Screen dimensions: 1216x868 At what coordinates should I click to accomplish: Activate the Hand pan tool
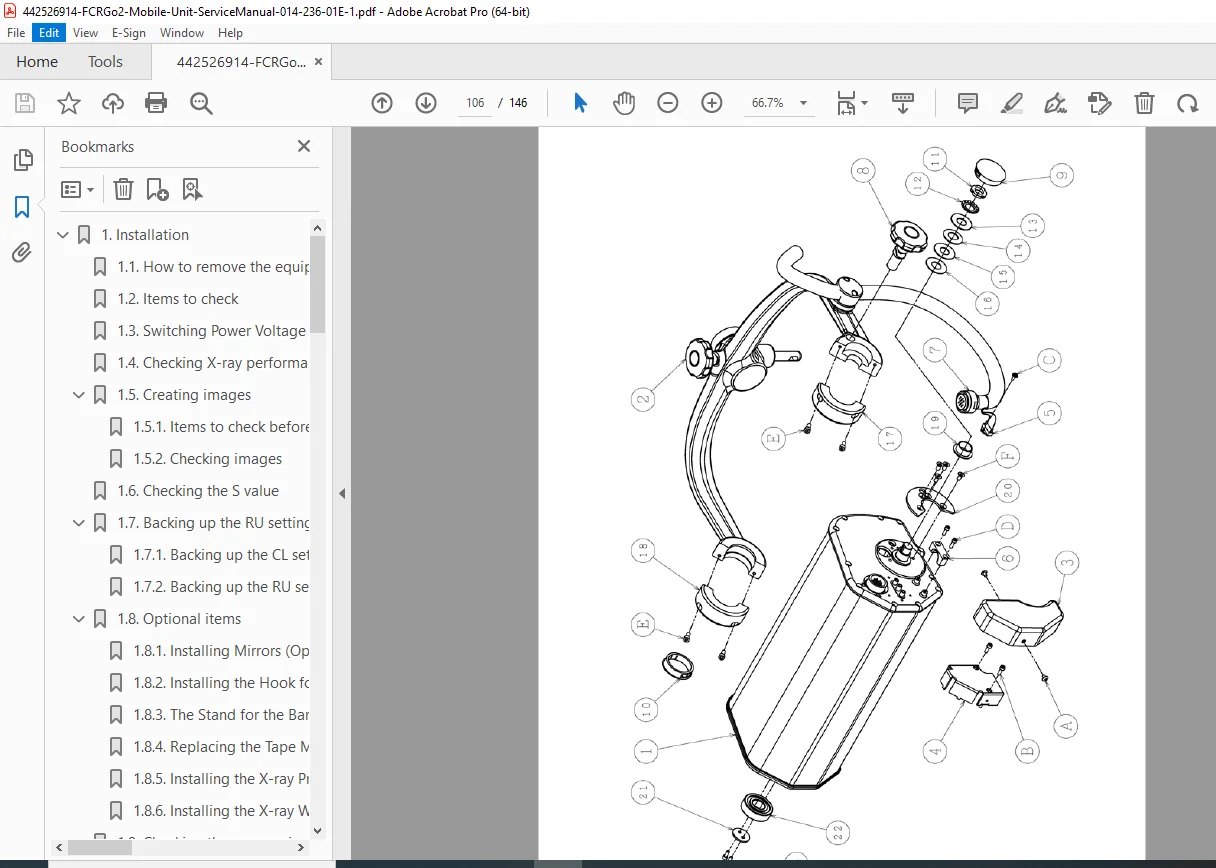pyautogui.click(x=624, y=103)
